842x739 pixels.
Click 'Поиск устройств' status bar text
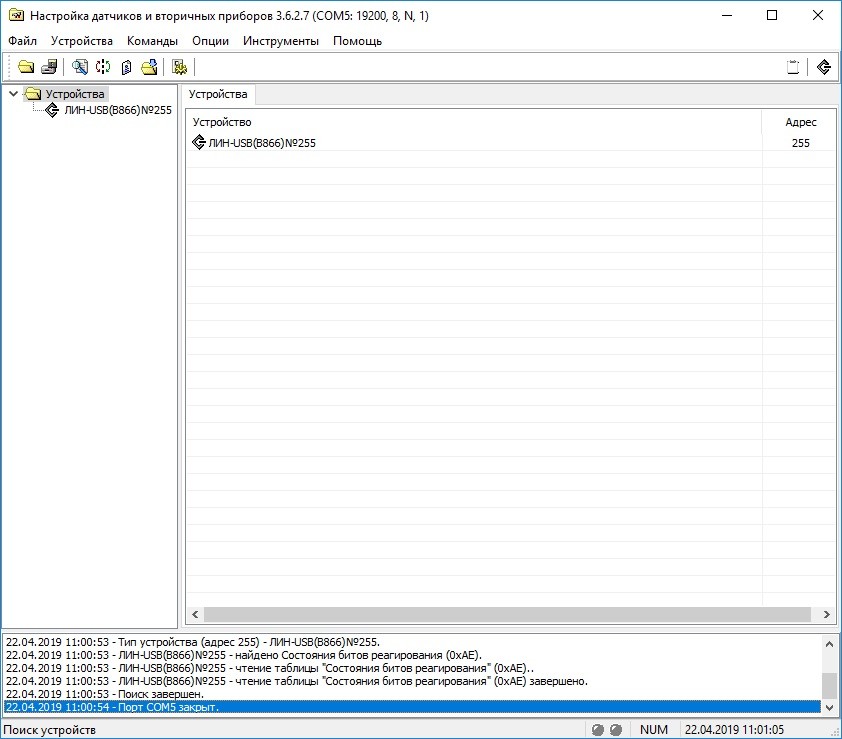coord(49,730)
